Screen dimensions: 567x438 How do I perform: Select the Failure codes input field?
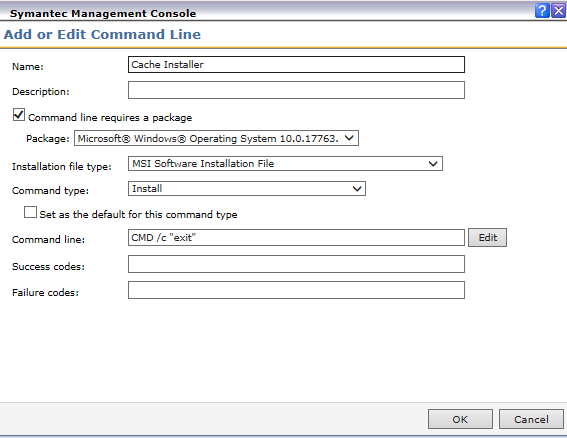(x=296, y=290)
